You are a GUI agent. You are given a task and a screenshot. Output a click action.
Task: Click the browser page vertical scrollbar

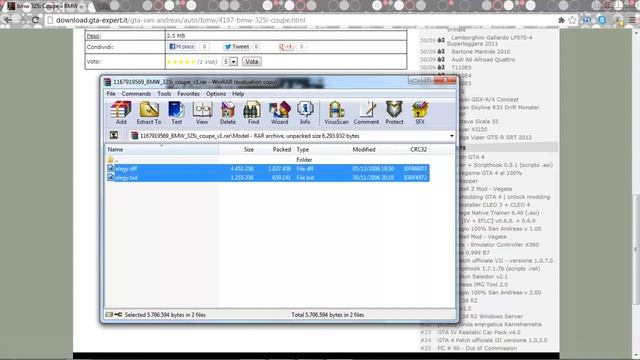coord(636,249)
